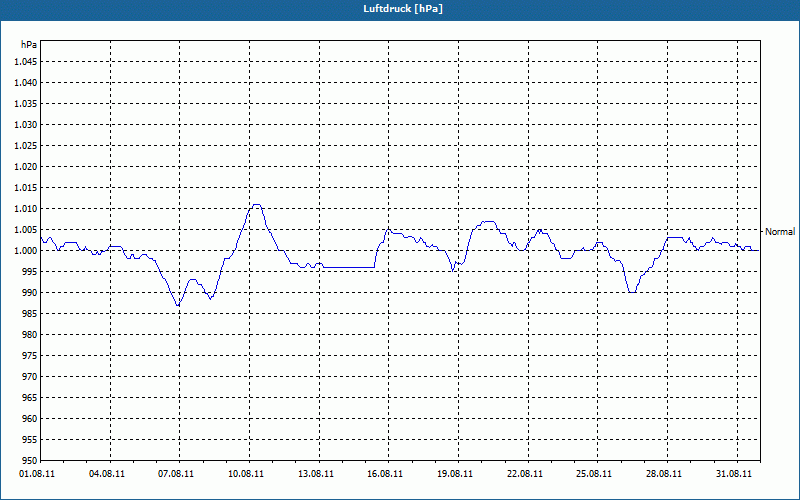Click the 1.040 y-axis value

[26, 83]
